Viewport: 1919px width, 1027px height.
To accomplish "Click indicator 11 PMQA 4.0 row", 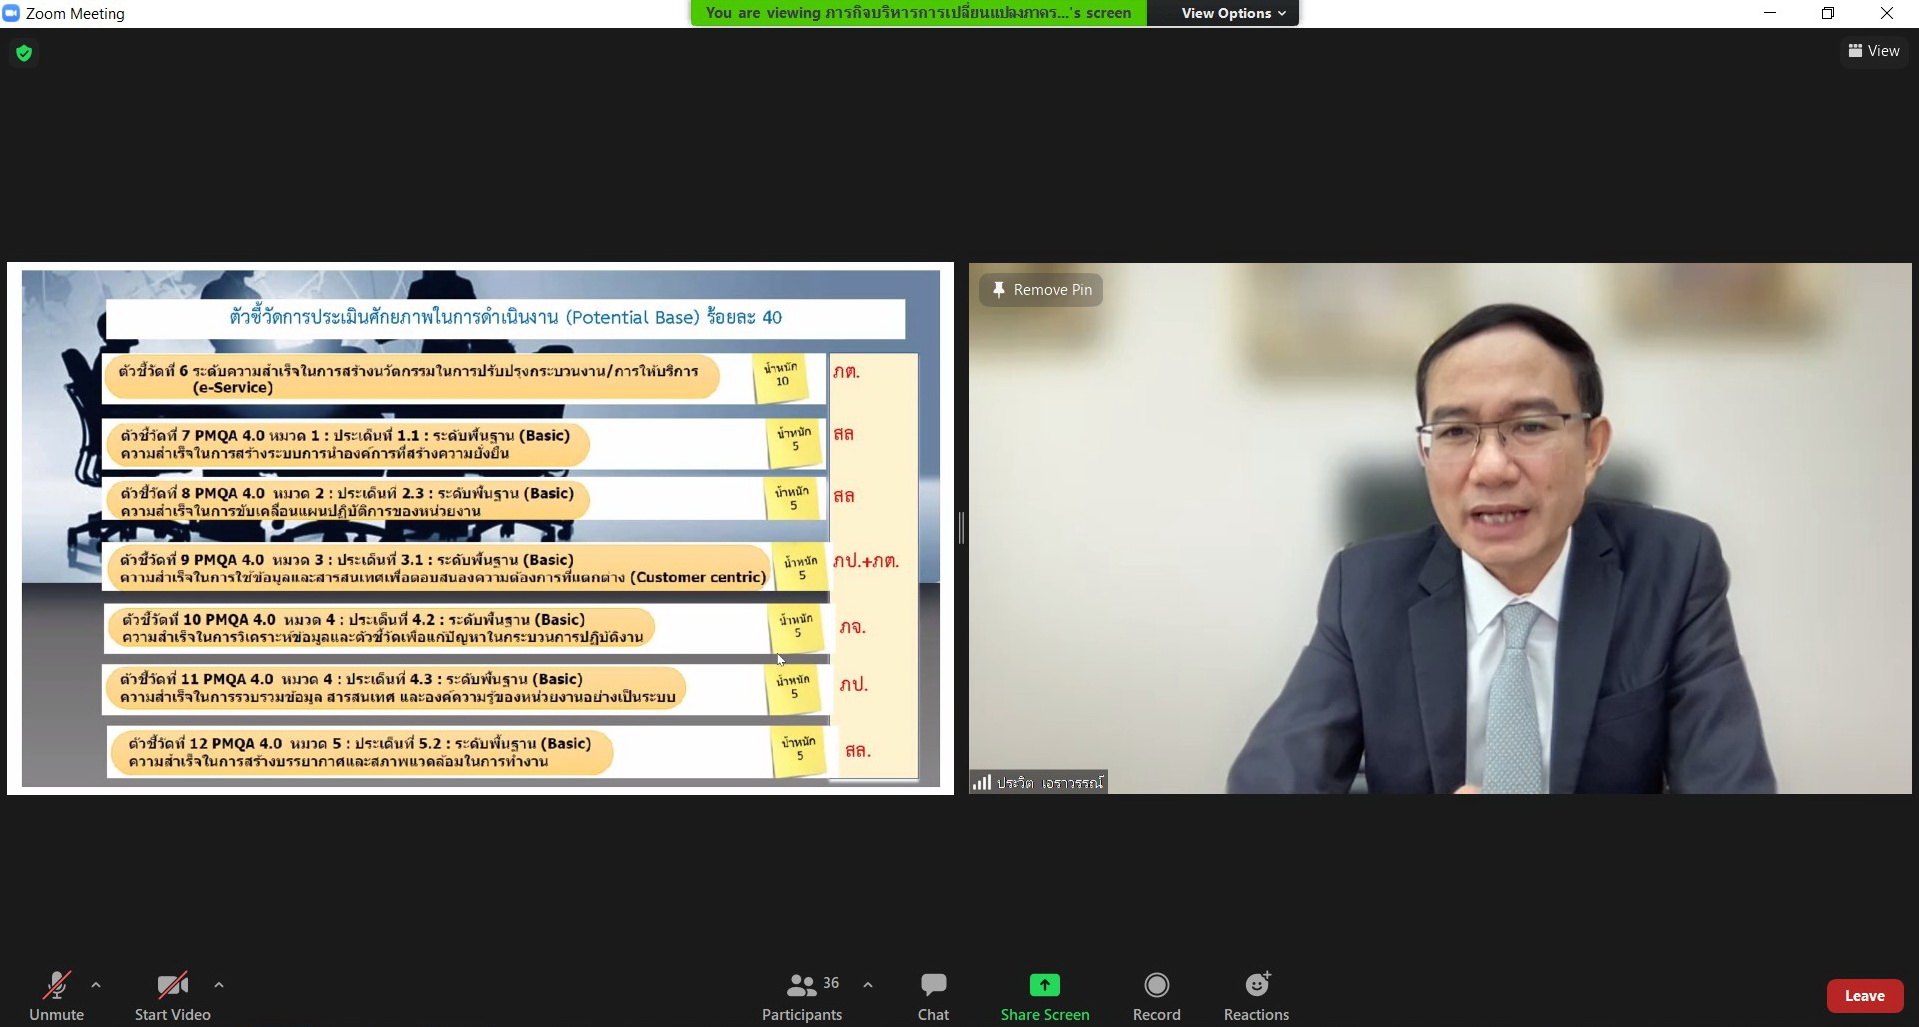I will pos(396,688).
